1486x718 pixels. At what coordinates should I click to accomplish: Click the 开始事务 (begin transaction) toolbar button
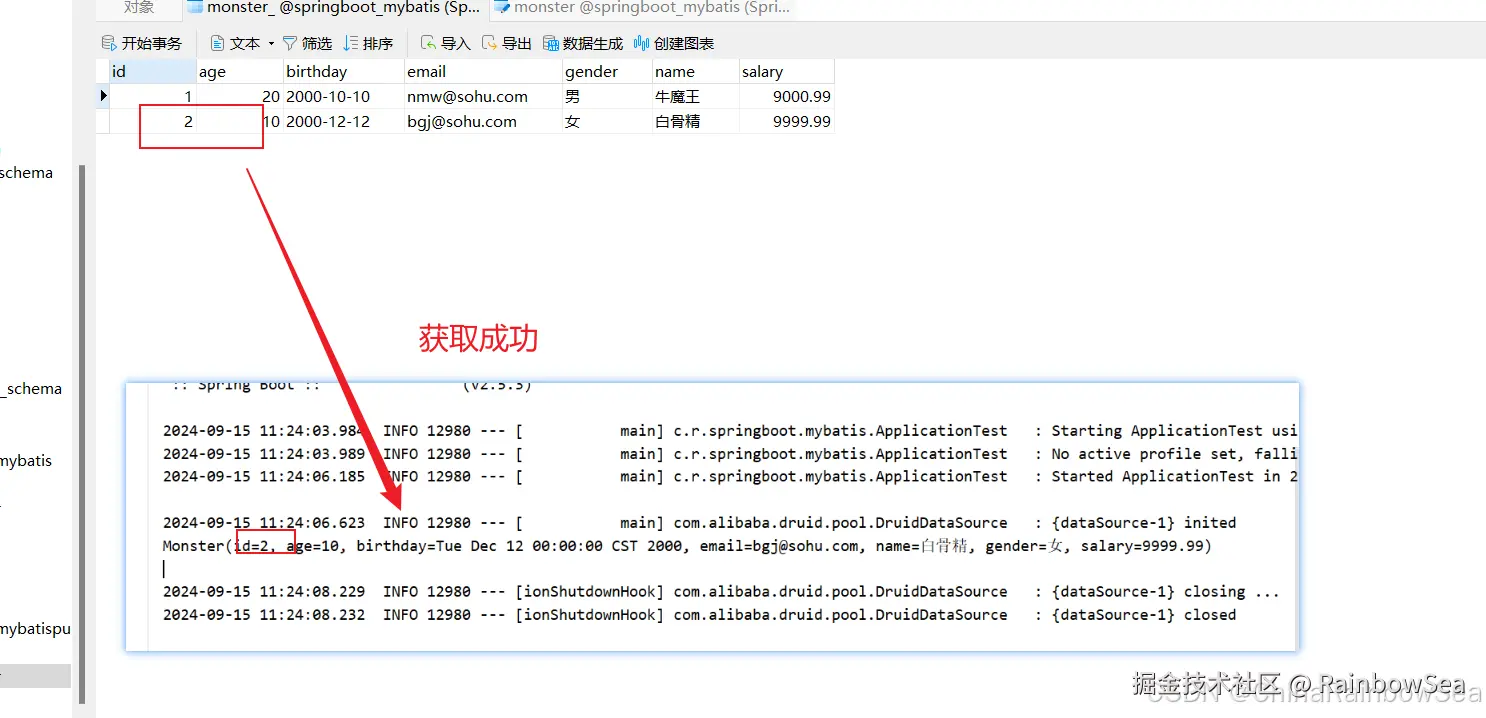[142, 43]
